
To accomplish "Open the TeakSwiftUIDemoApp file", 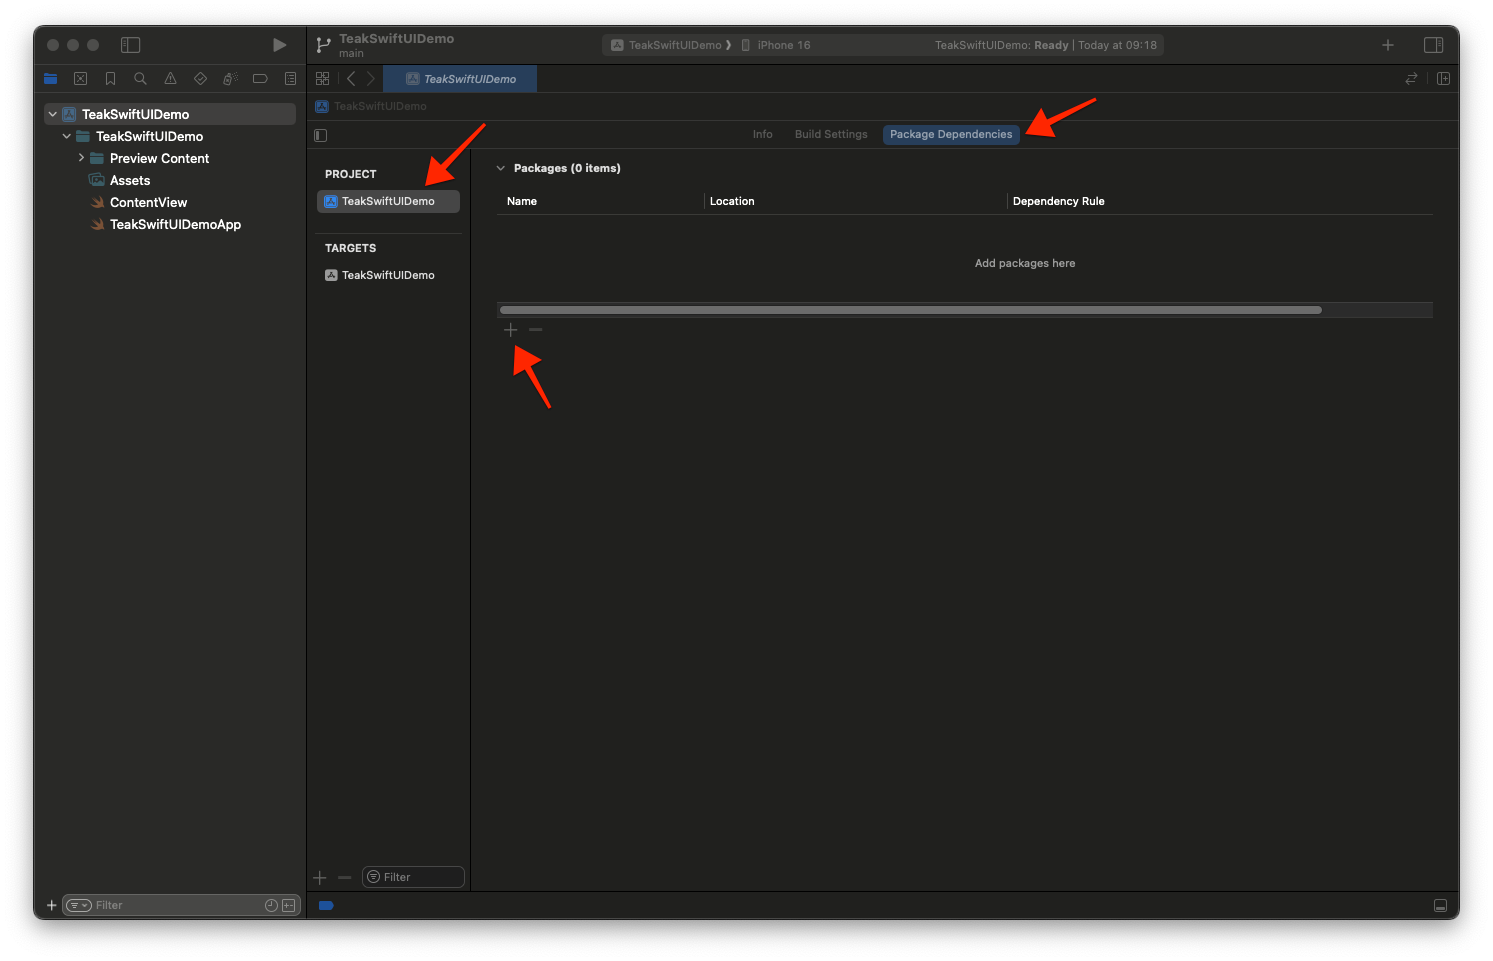I will point(175,224).
